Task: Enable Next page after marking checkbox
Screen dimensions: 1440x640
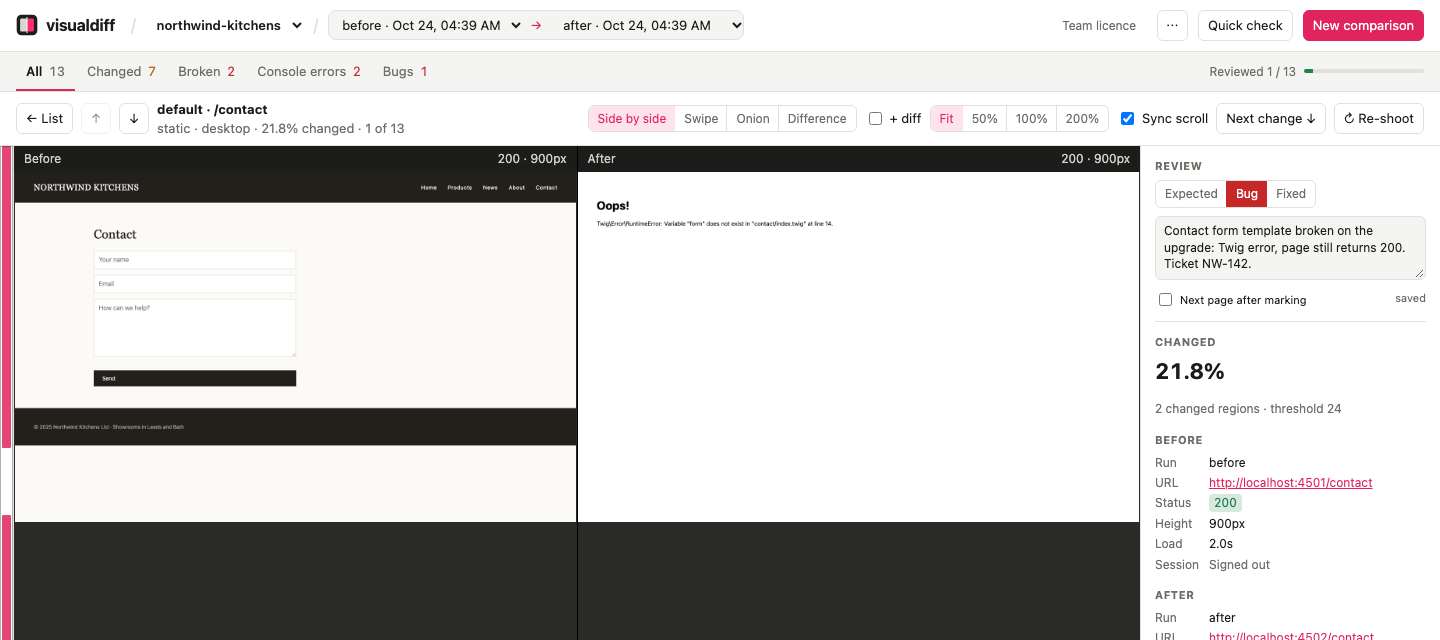Action: (x=1165, y=300)
